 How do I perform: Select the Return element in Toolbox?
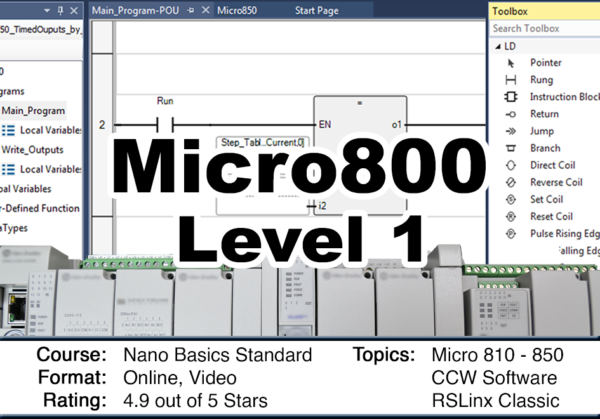[511, 114]
